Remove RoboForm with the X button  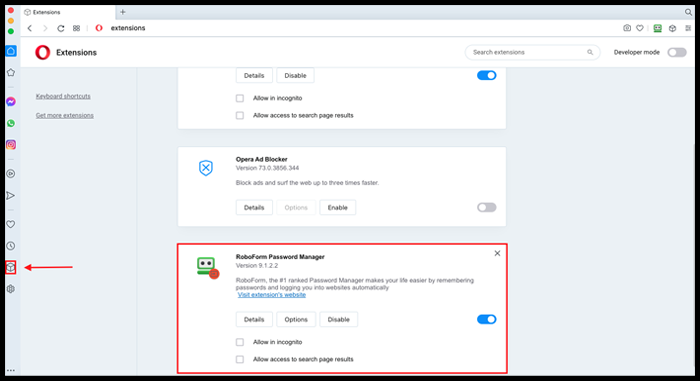[x=497, y=253]
